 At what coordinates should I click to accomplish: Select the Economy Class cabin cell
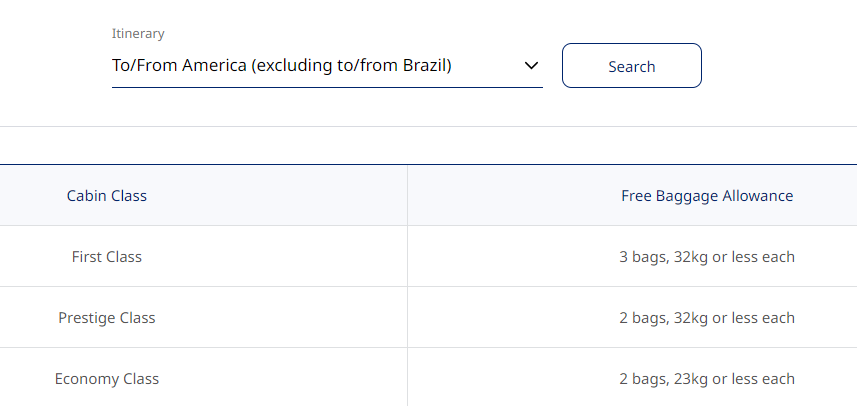click(x=107, y=379)
